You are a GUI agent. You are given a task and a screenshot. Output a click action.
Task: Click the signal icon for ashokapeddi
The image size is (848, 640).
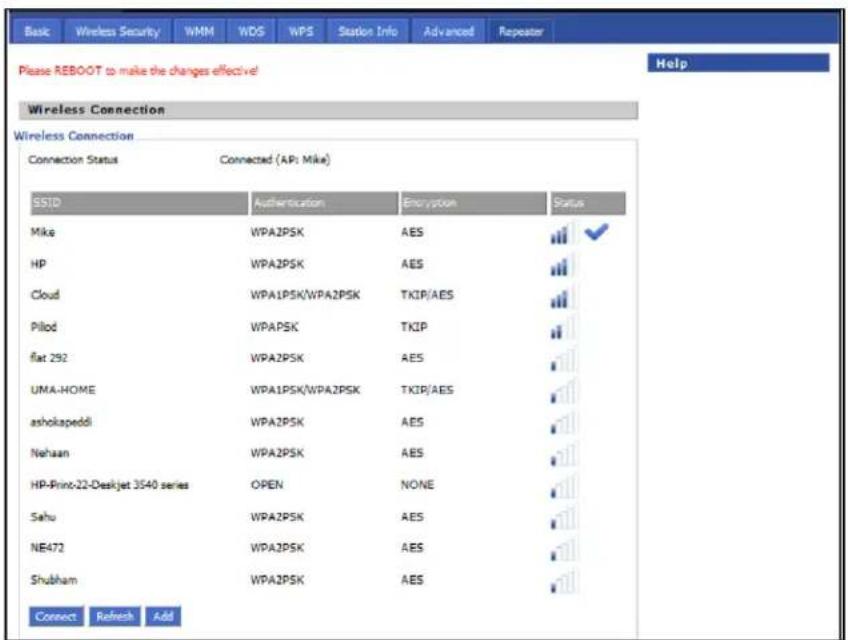(x=562, y=424)
